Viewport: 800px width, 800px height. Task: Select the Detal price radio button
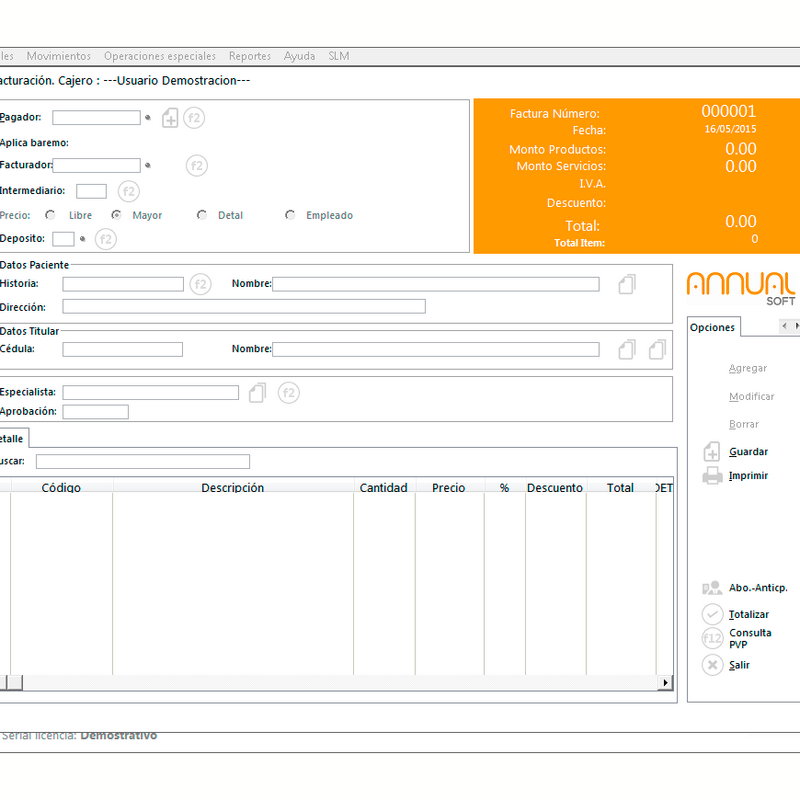coord(202,215)
